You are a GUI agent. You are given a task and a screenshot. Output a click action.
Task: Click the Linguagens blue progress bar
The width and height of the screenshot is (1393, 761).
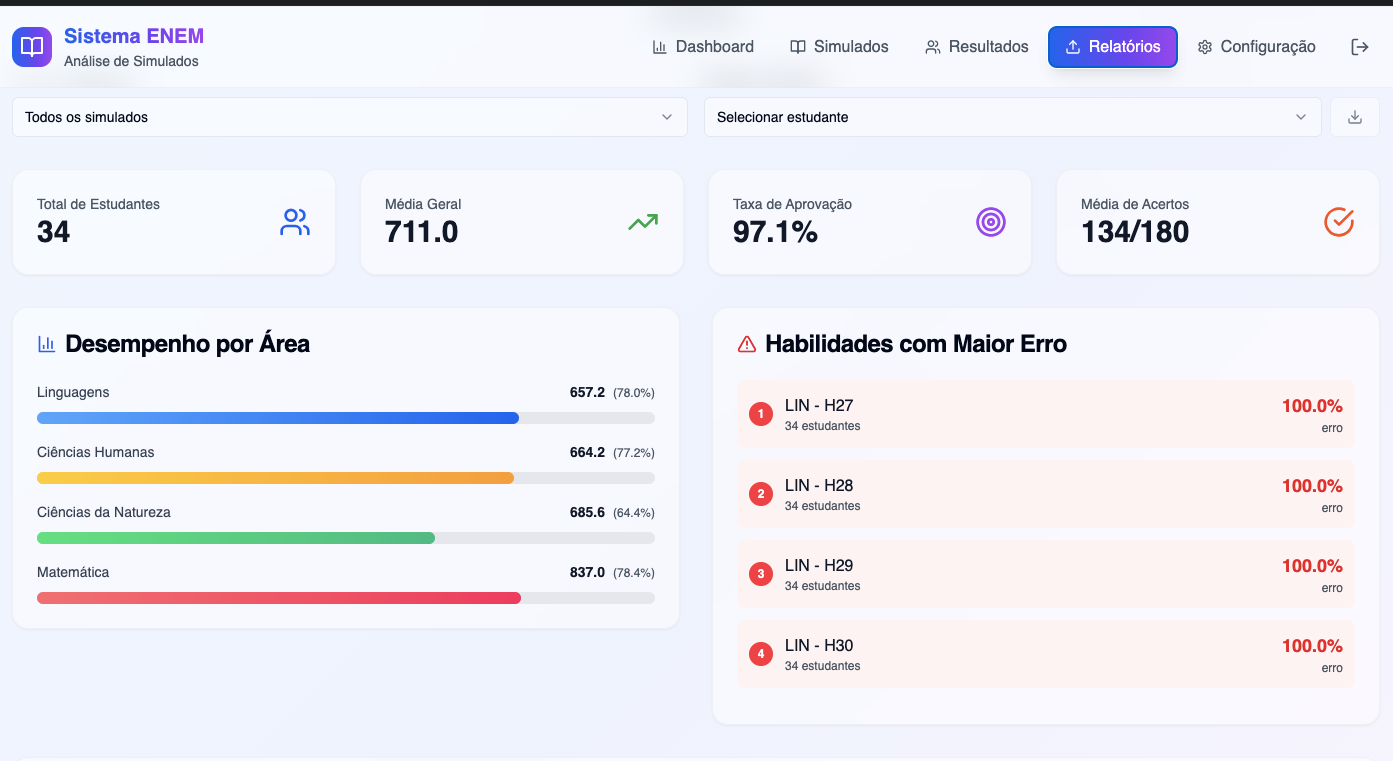click(x=278, y=418)
